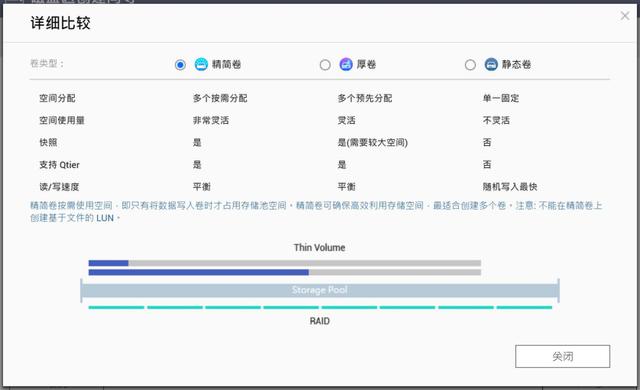
Task: Click the 精简卷 label text
Action: click(227, 64)
